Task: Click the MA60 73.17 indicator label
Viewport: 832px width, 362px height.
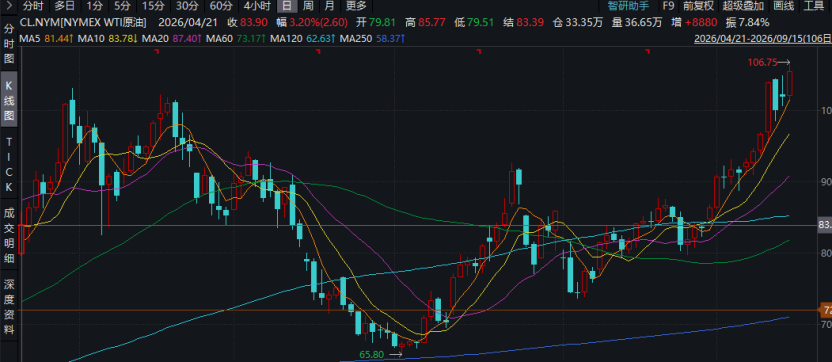Action: coord(237,39)
